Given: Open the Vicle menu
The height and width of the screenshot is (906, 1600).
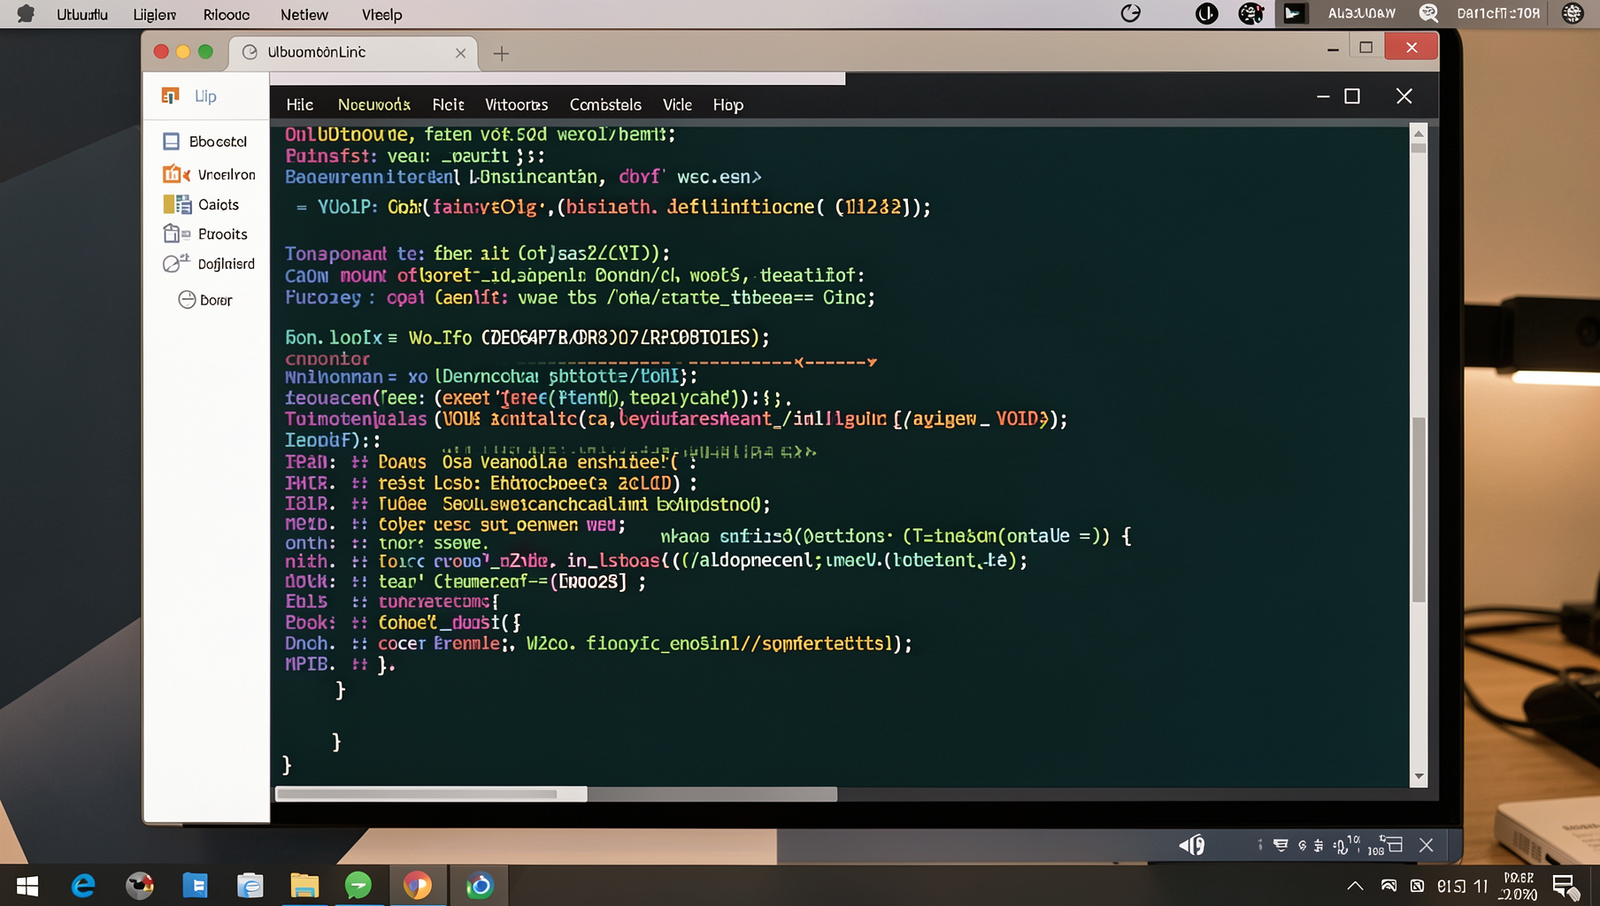Looking at the screenshot, I should 677,105.
